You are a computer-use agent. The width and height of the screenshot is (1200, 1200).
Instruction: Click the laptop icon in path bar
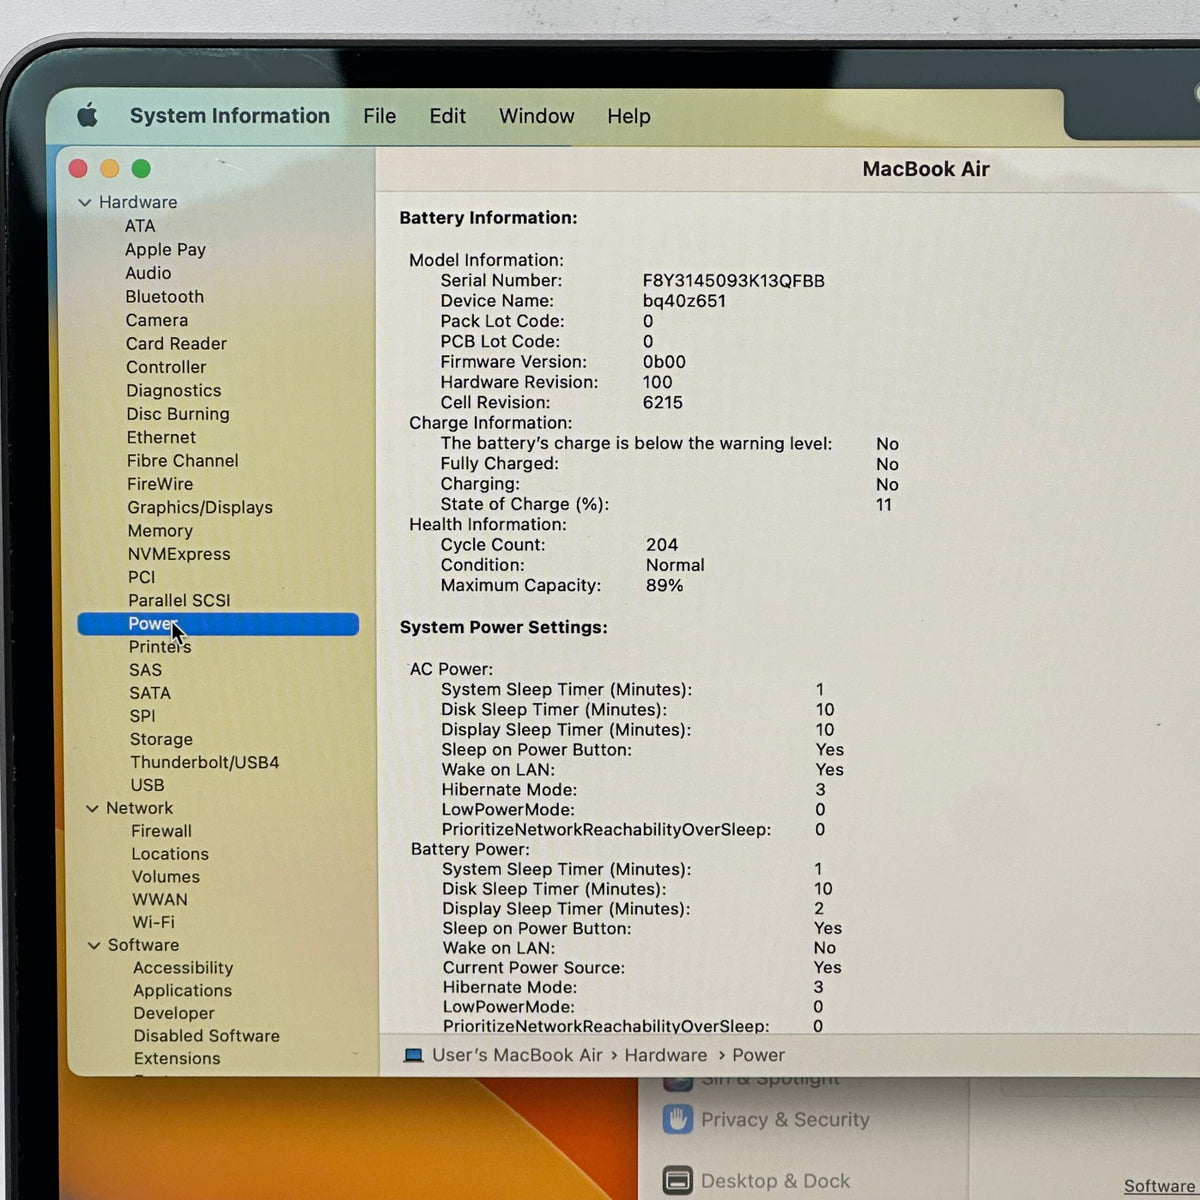413,1055
